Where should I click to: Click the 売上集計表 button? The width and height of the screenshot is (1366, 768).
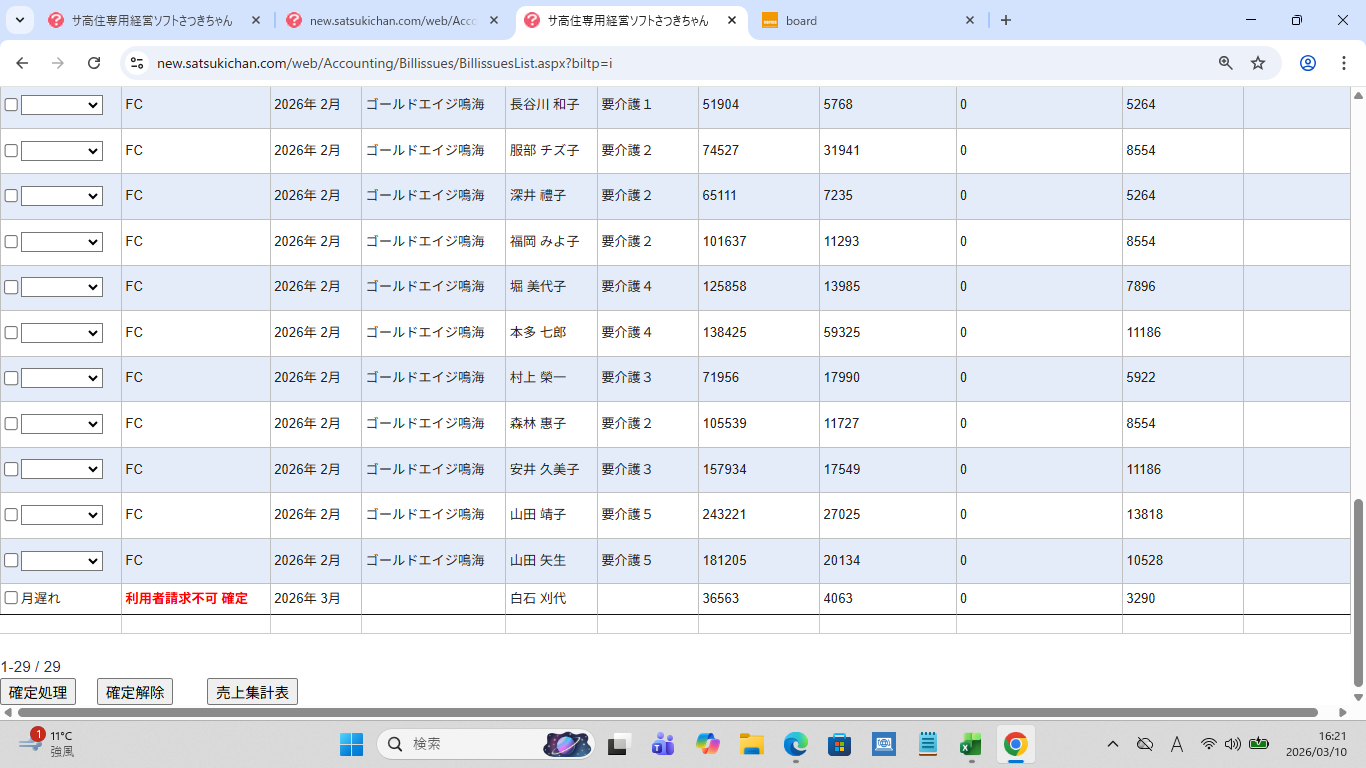point(252,692)
